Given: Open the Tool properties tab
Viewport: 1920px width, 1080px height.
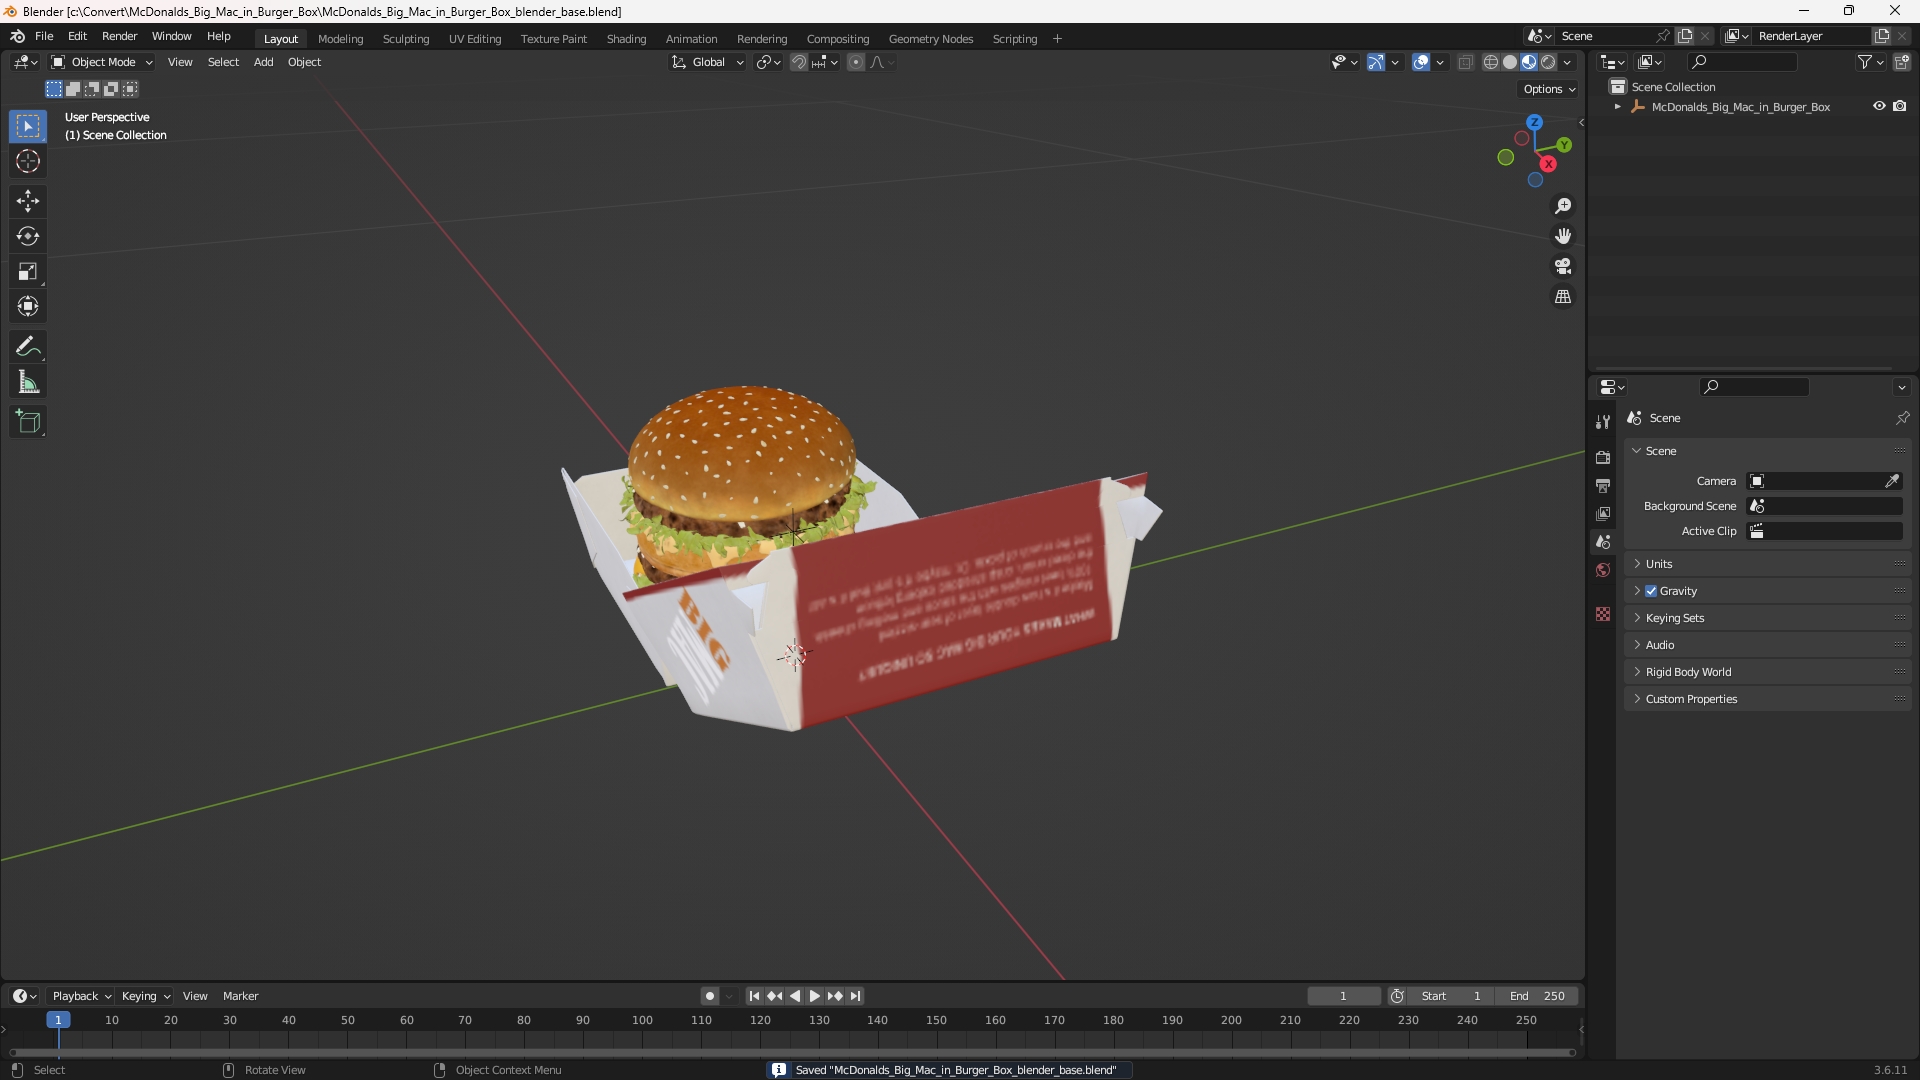Looking at the screenshot, I should click(1603, 422).
